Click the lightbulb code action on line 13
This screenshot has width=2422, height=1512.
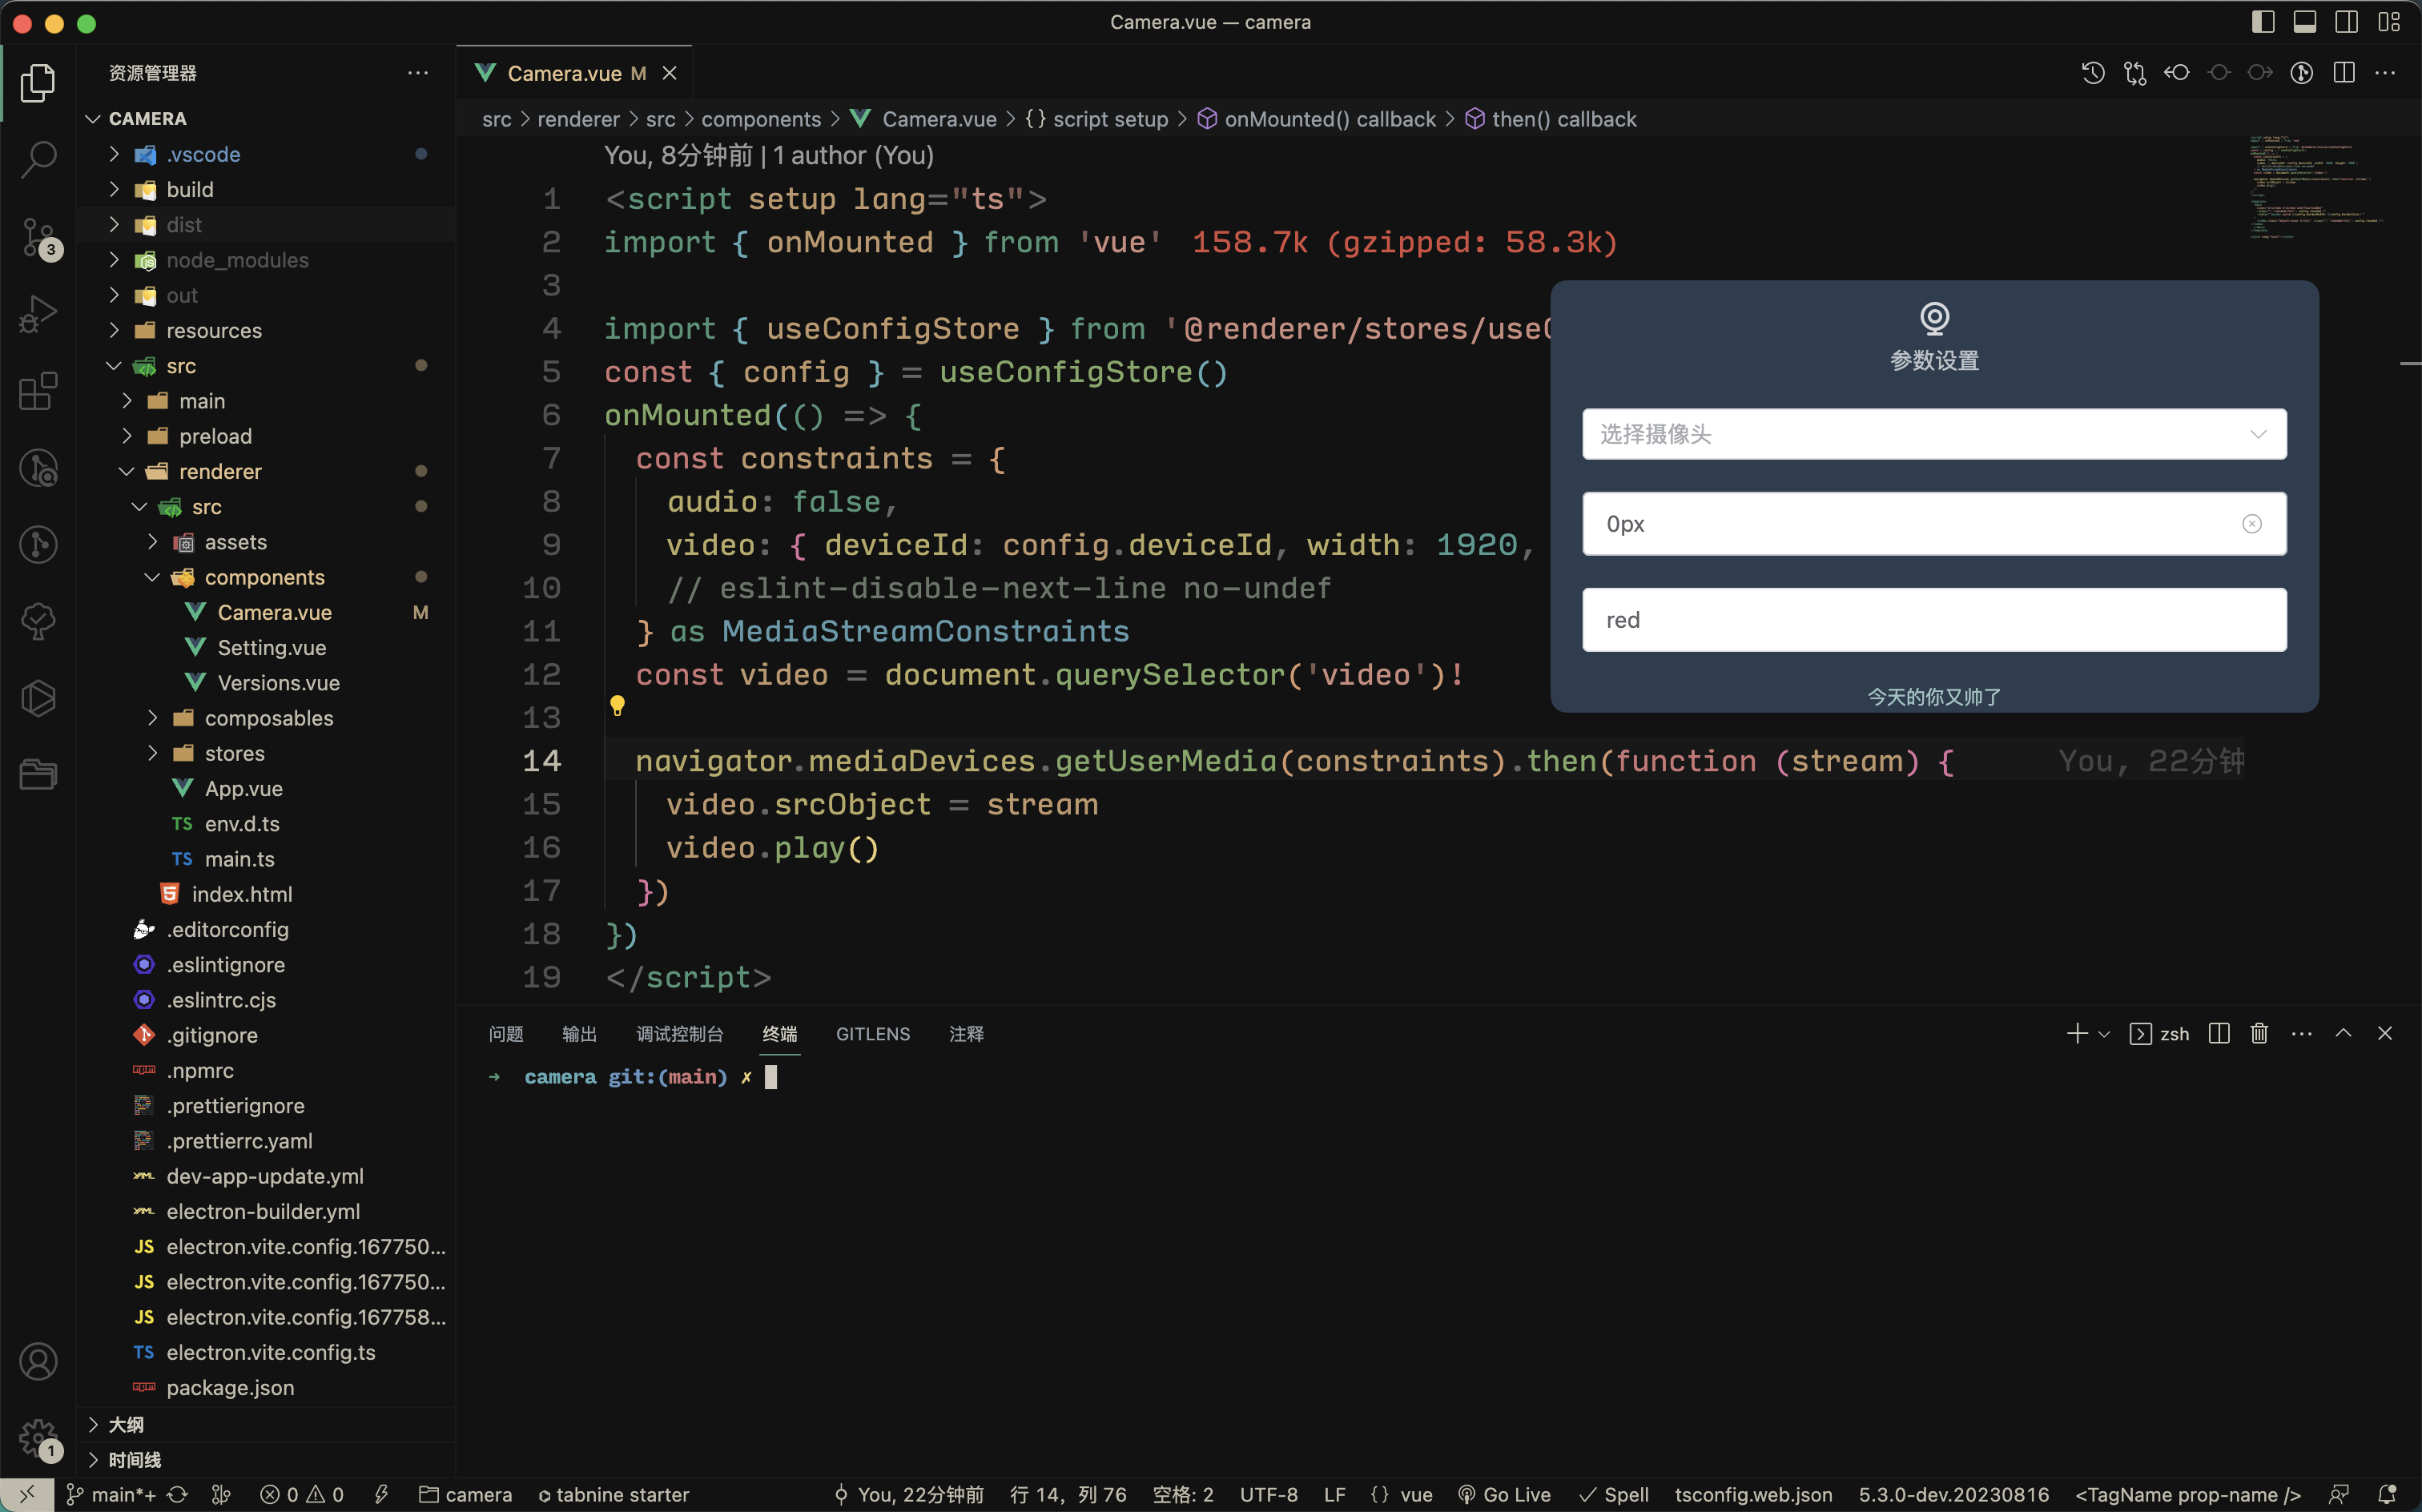(617, 706)
